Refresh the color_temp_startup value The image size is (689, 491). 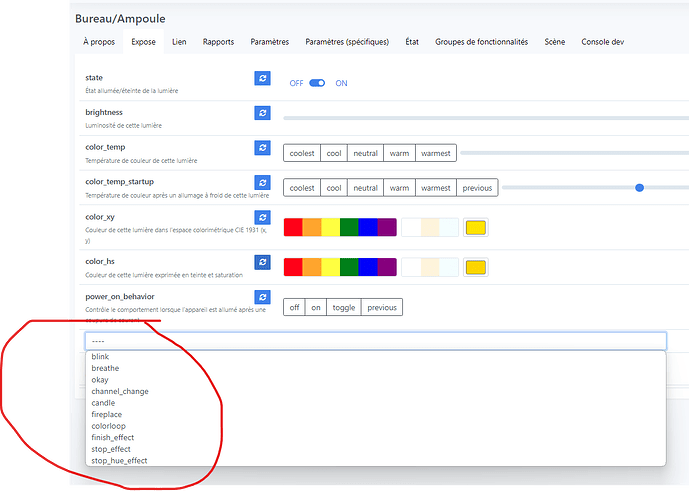[x=262, y=182]
